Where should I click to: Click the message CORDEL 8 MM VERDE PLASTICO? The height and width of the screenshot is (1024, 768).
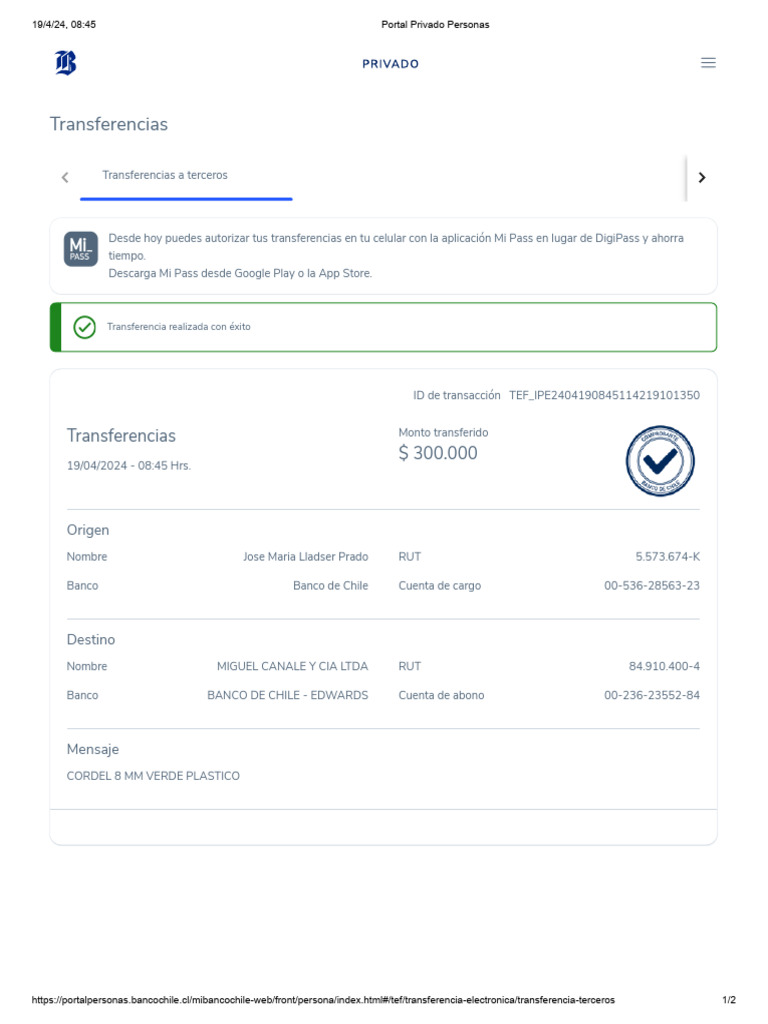(x=153, y=776)
